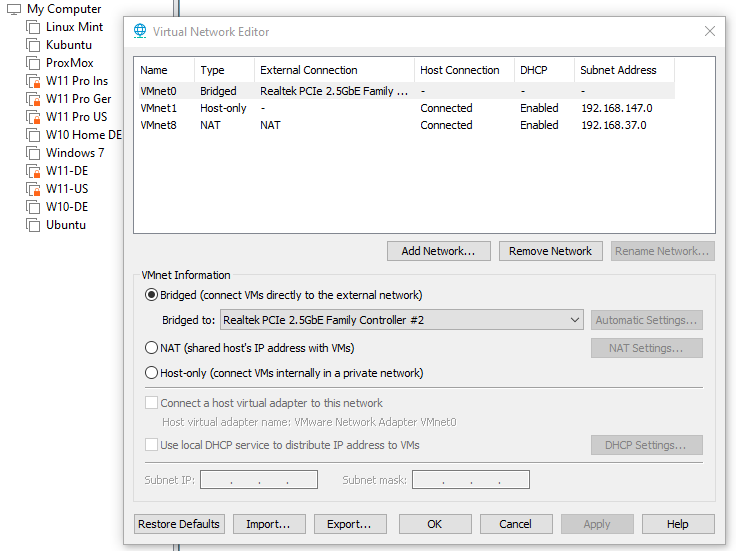Click the Virtual Network Editor globe icon

140,31
